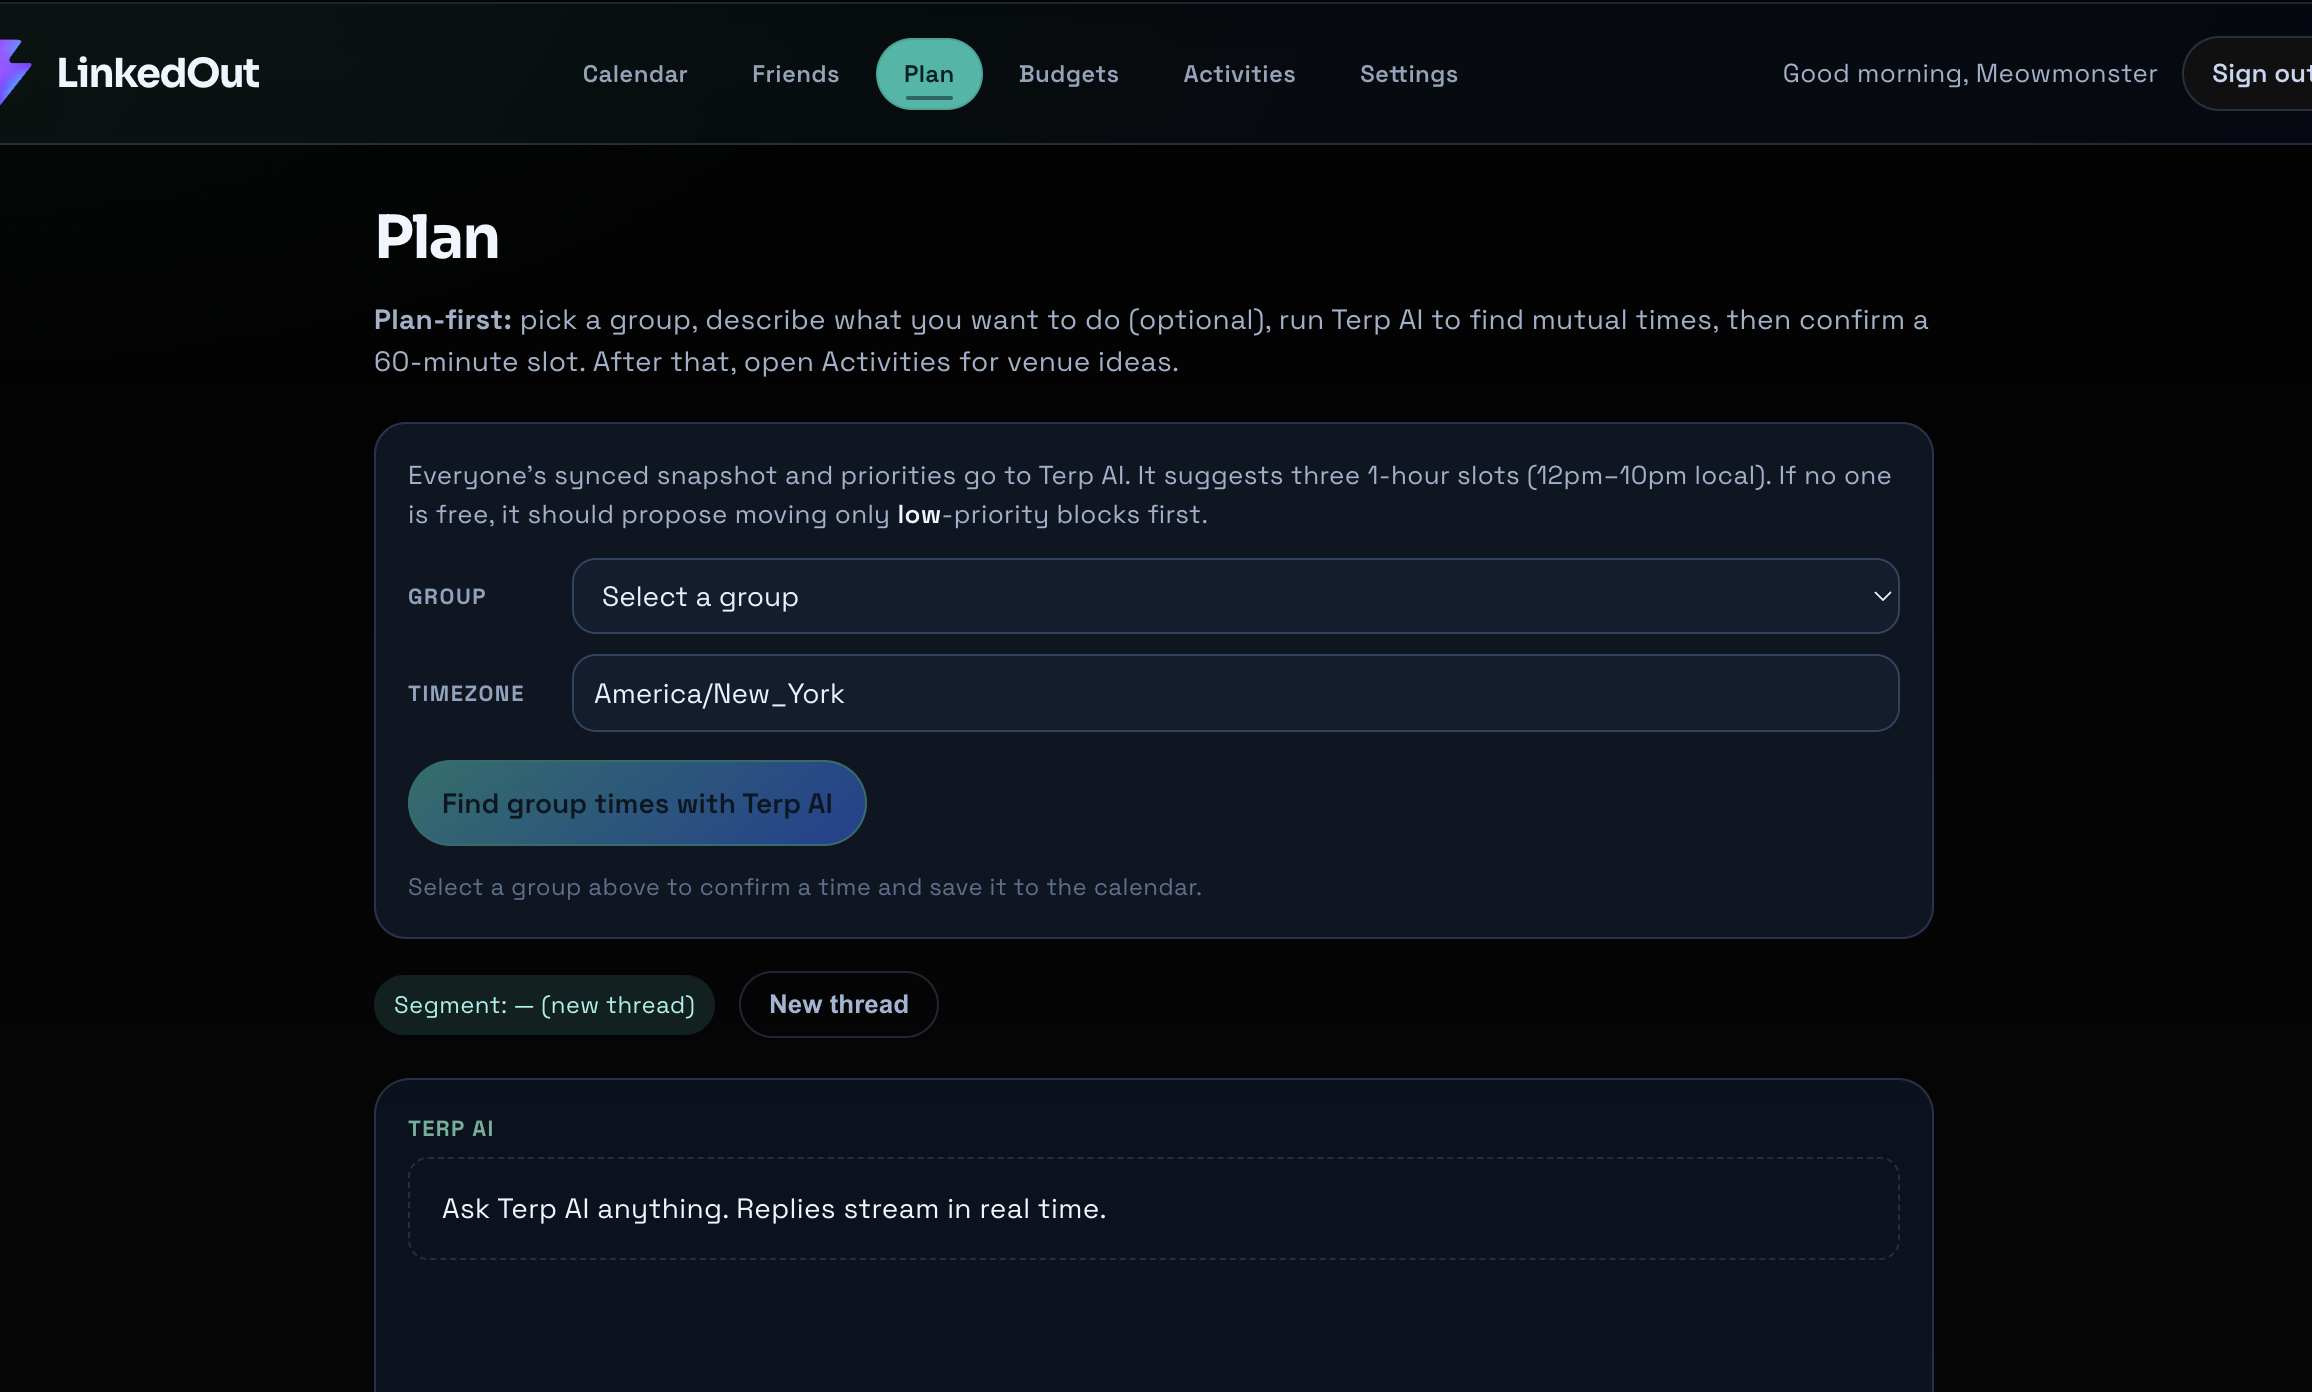Image resolution: width=2312 pixels, height=1392 pixels.
Task: Navigate to the Settings tab
Action: coord(1408,74)
